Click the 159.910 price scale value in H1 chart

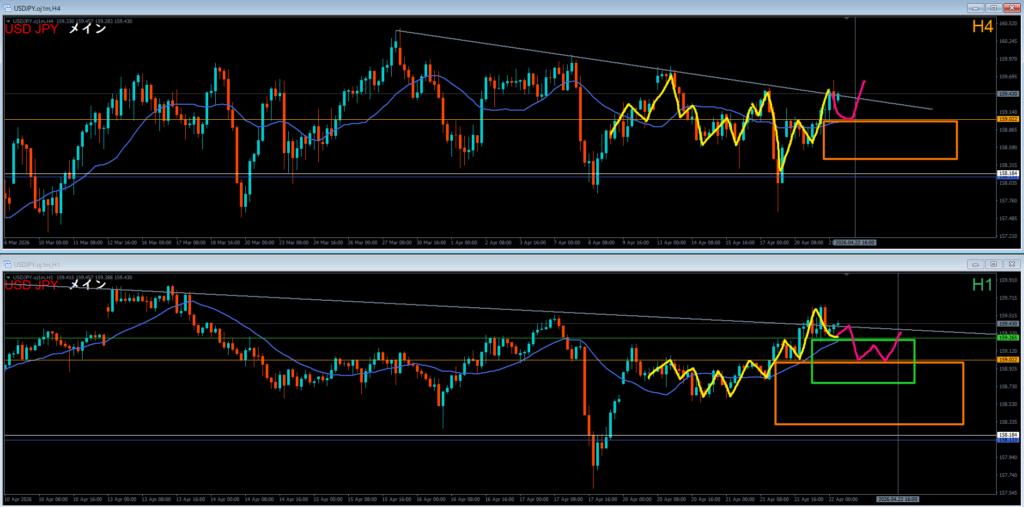[x=1007, y=280]
